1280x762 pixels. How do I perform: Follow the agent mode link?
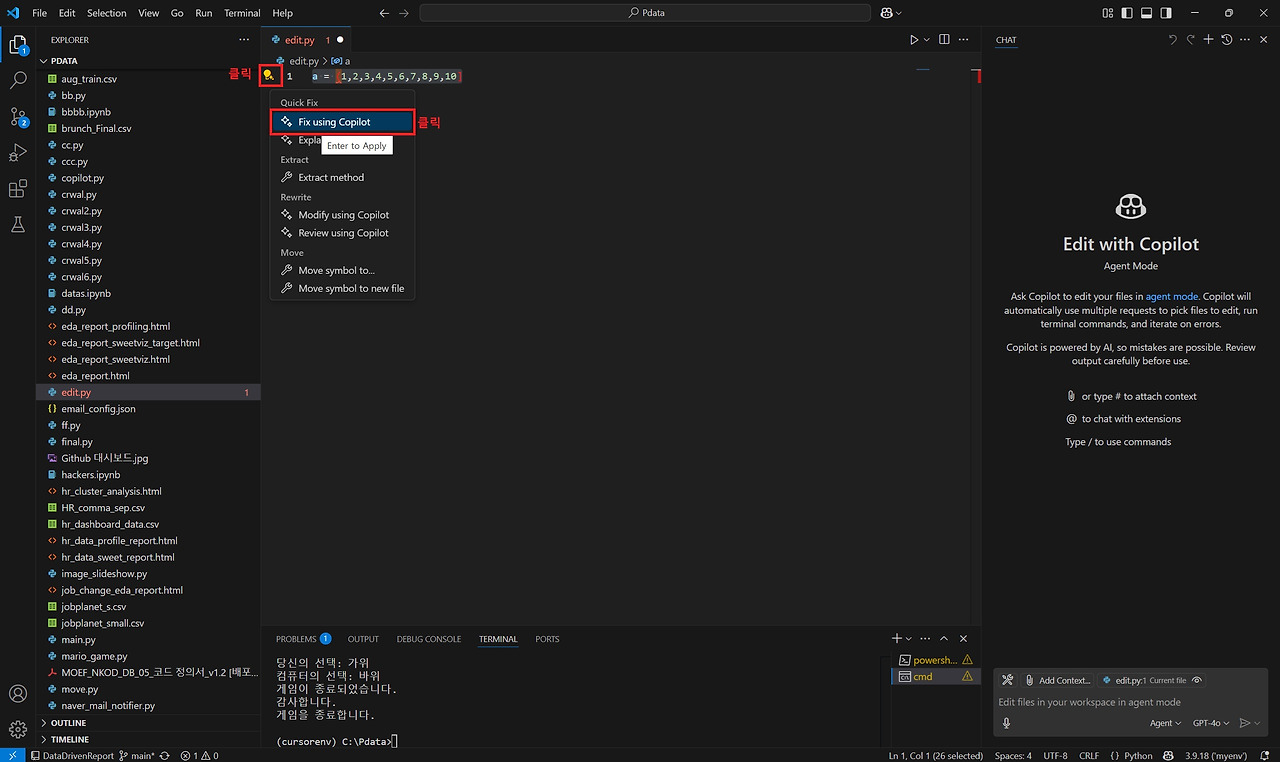pyautogui.click(x=1172, y=297)
